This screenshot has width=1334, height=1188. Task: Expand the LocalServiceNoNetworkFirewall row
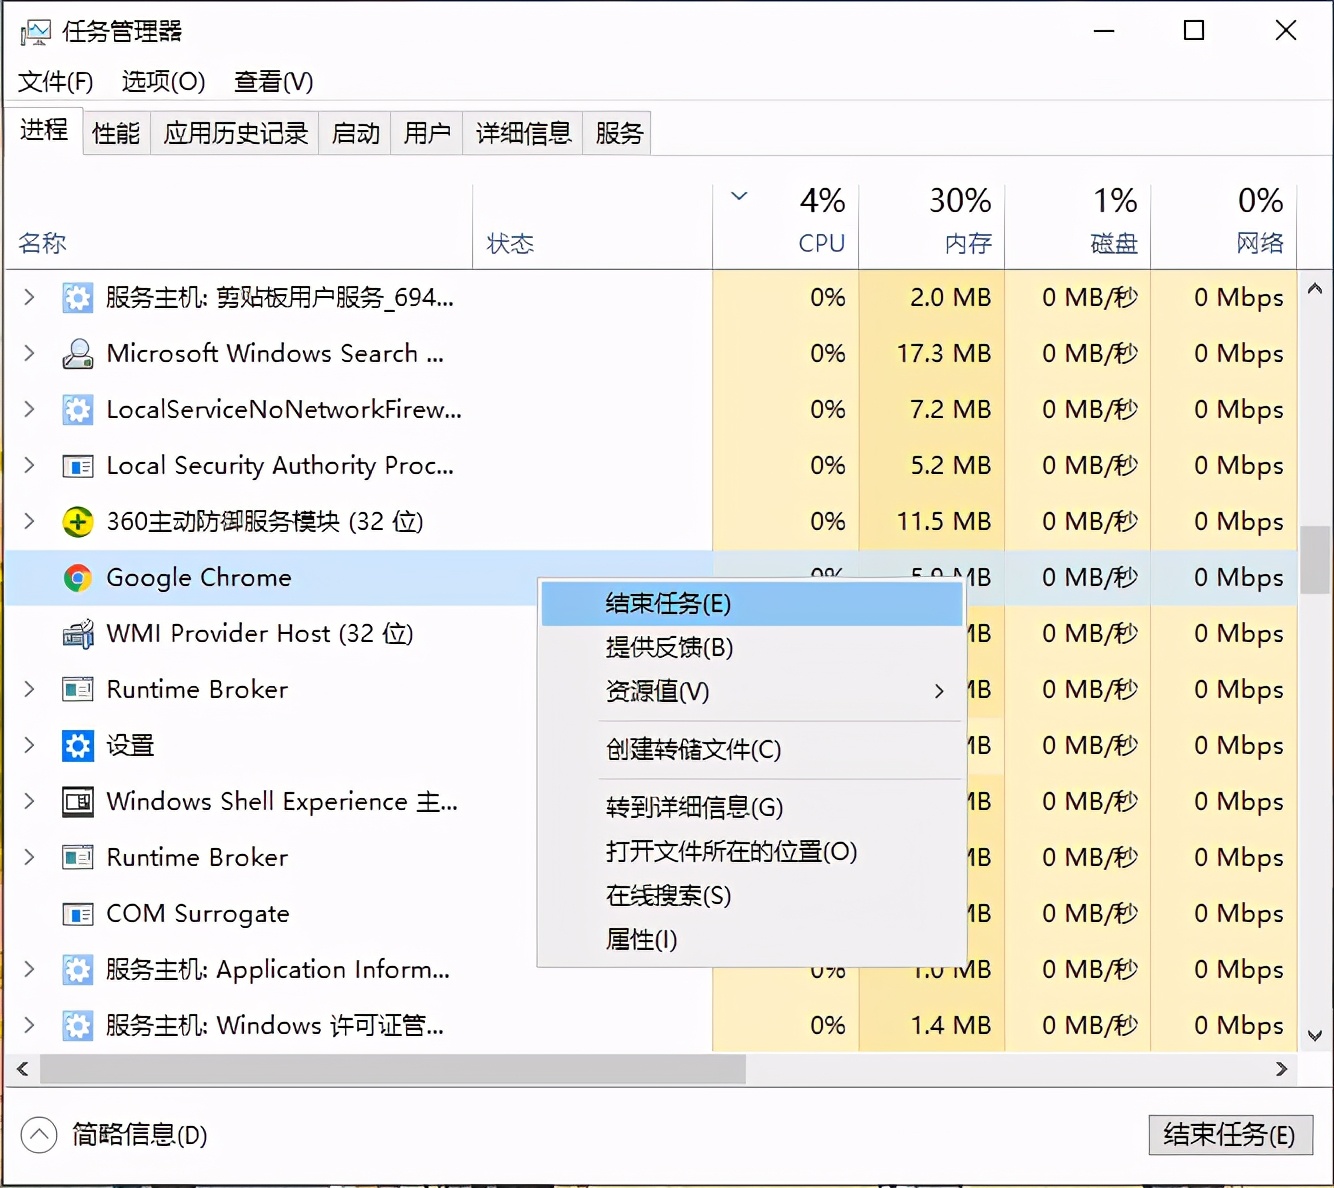tap(29, 409)
